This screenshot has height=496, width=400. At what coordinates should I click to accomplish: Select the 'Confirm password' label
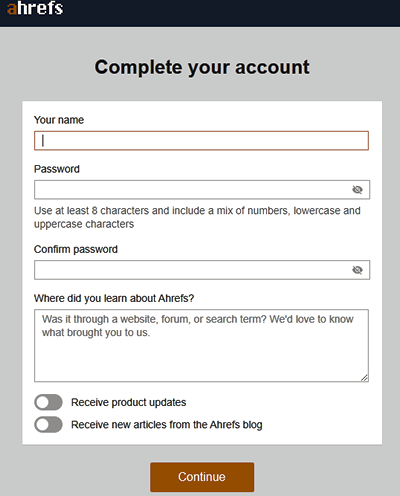(76, 249)
